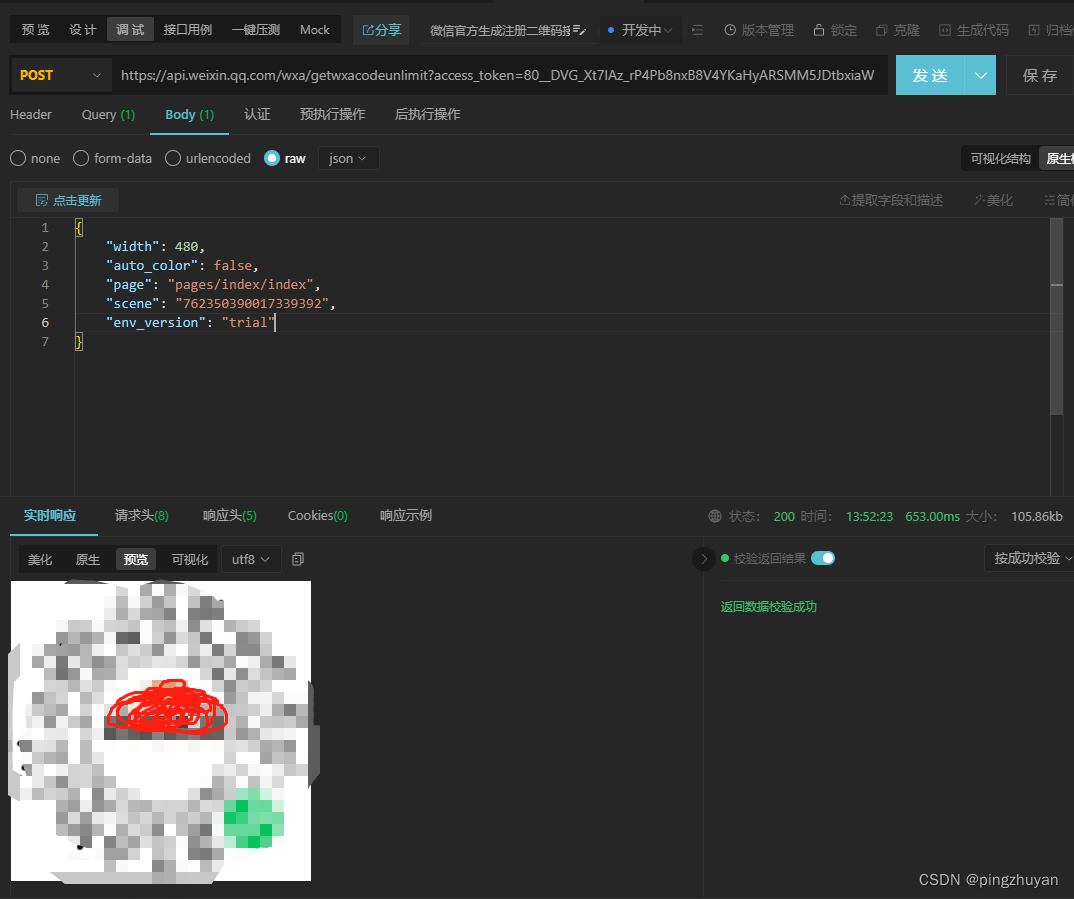Select the none body type

coord(18,158)
